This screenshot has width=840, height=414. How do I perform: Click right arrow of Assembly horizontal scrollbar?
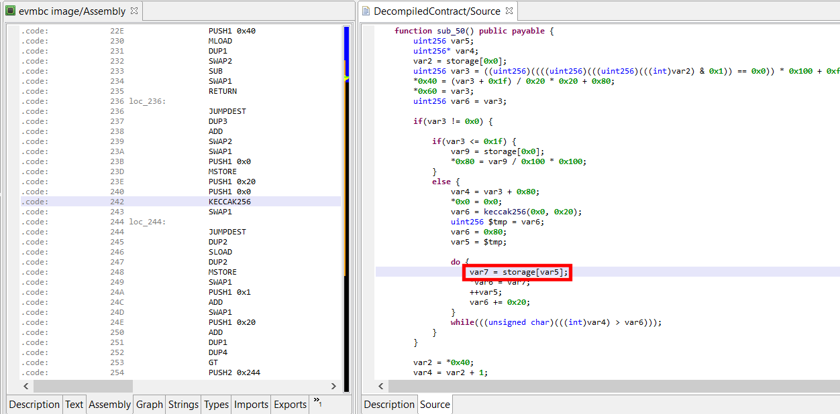[x=333, y=386]
